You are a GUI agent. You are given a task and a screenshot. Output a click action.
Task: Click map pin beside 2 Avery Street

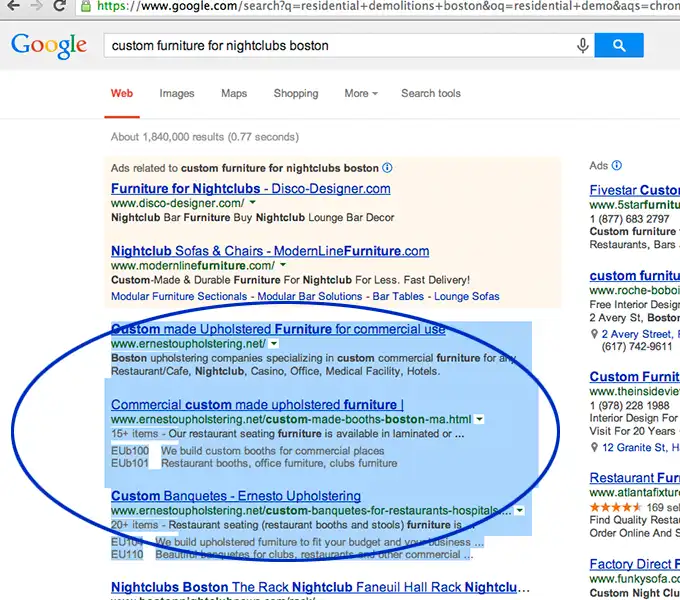594,334
